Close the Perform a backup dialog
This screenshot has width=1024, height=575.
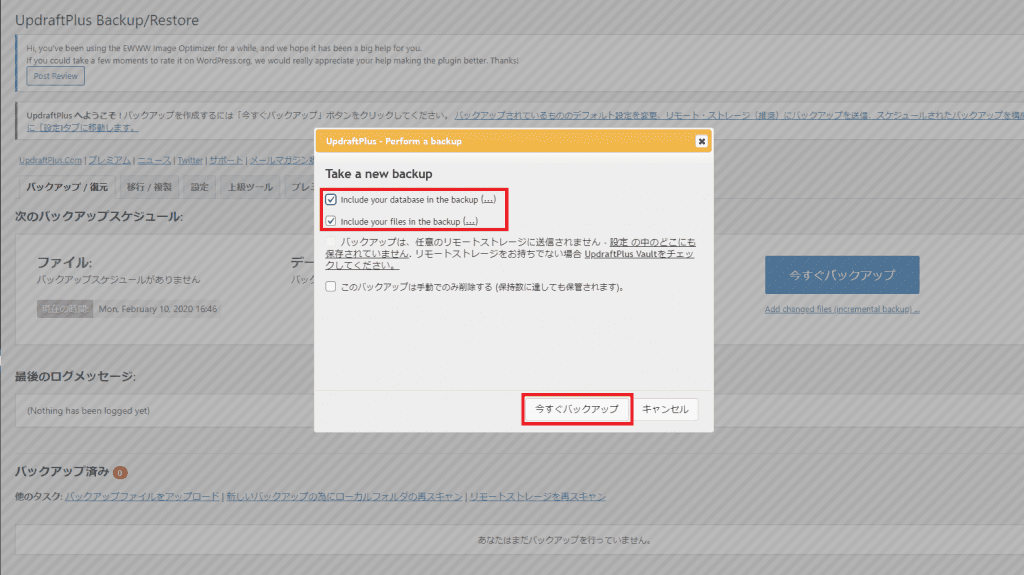[701, 141]
